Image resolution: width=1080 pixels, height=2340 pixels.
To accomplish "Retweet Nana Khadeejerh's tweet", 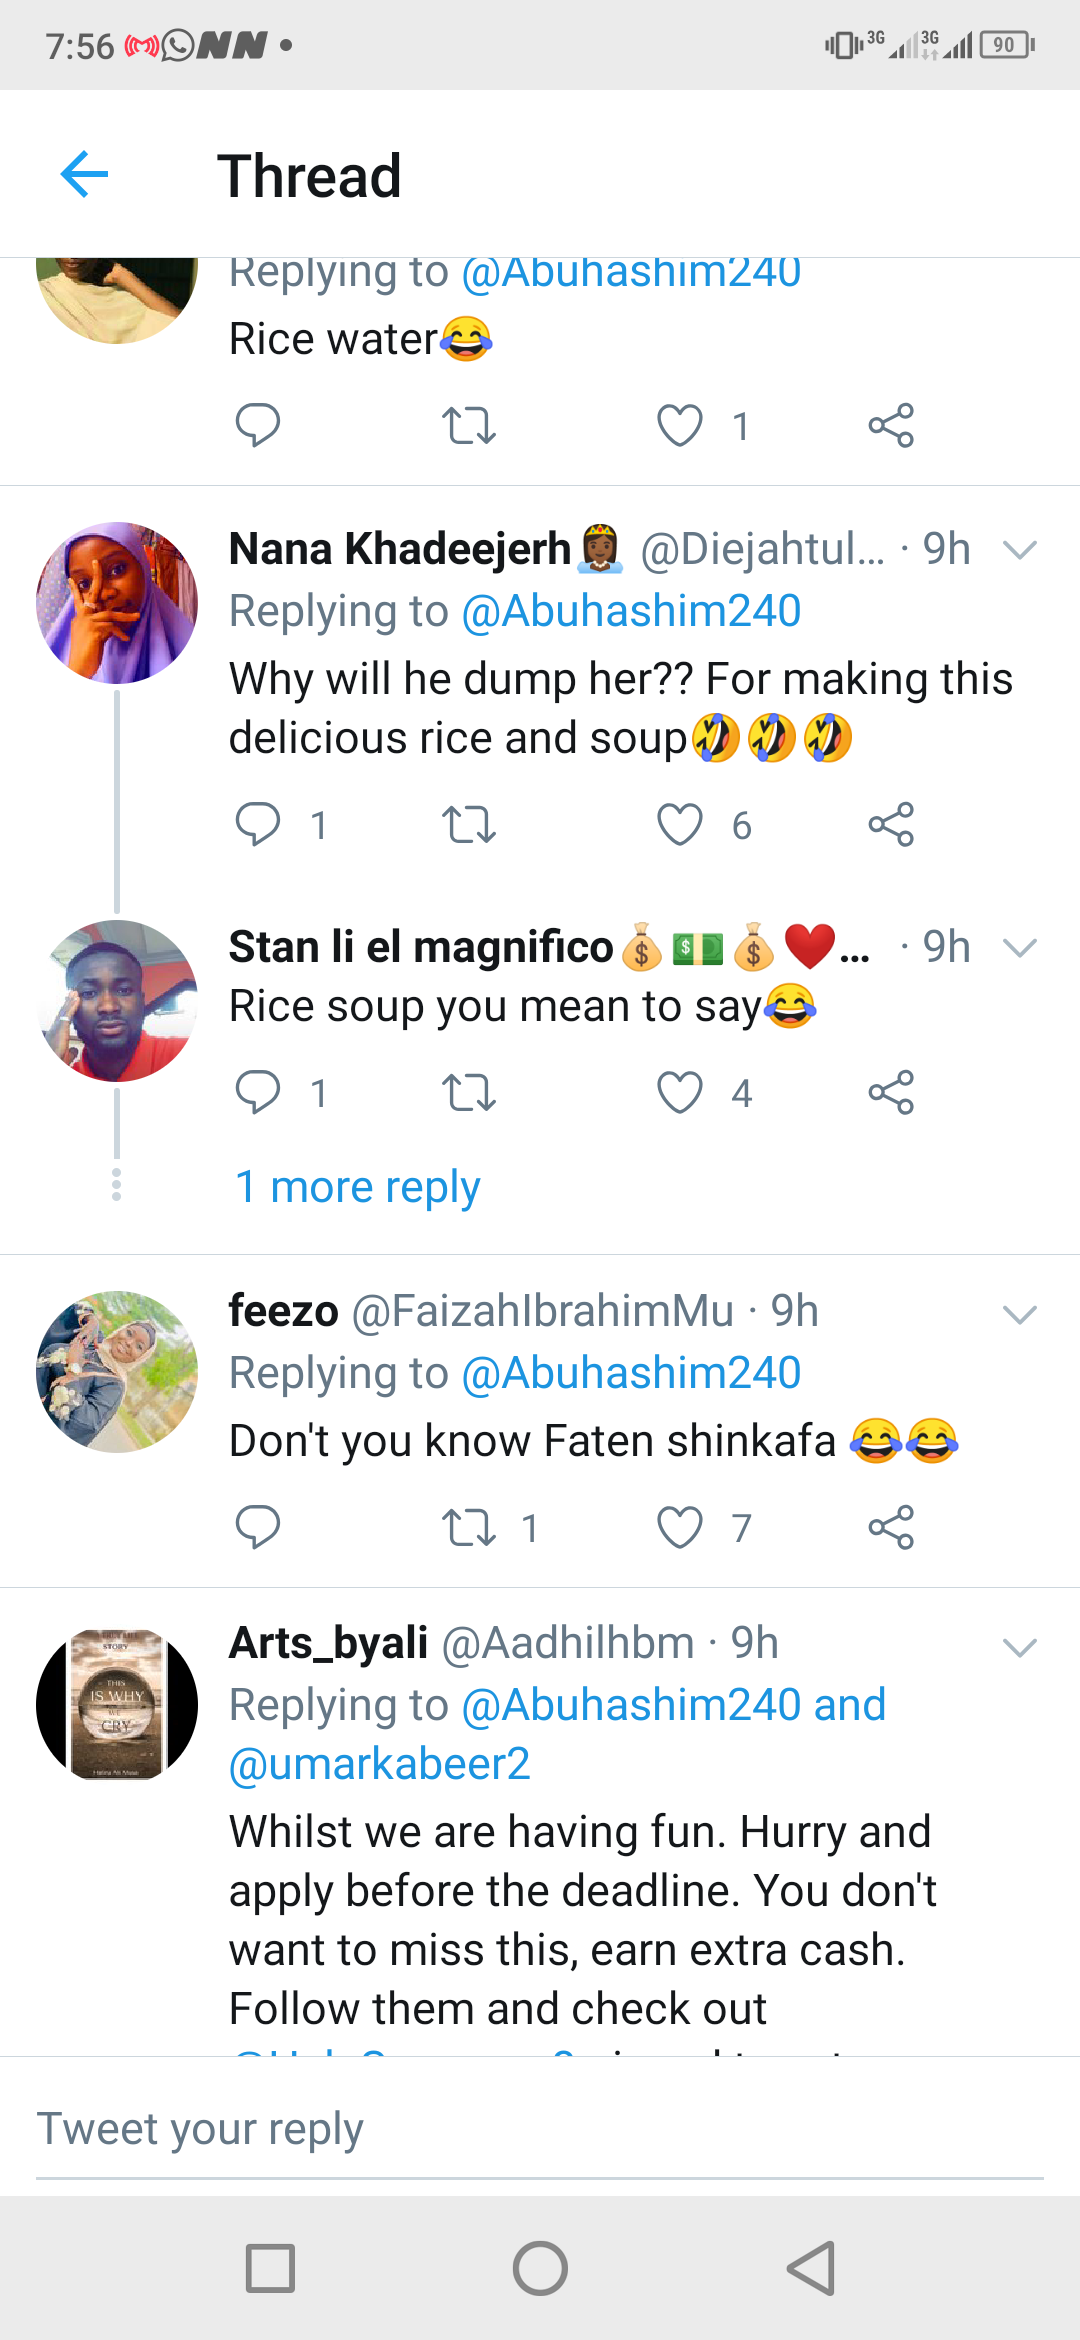I will [469, 825].
